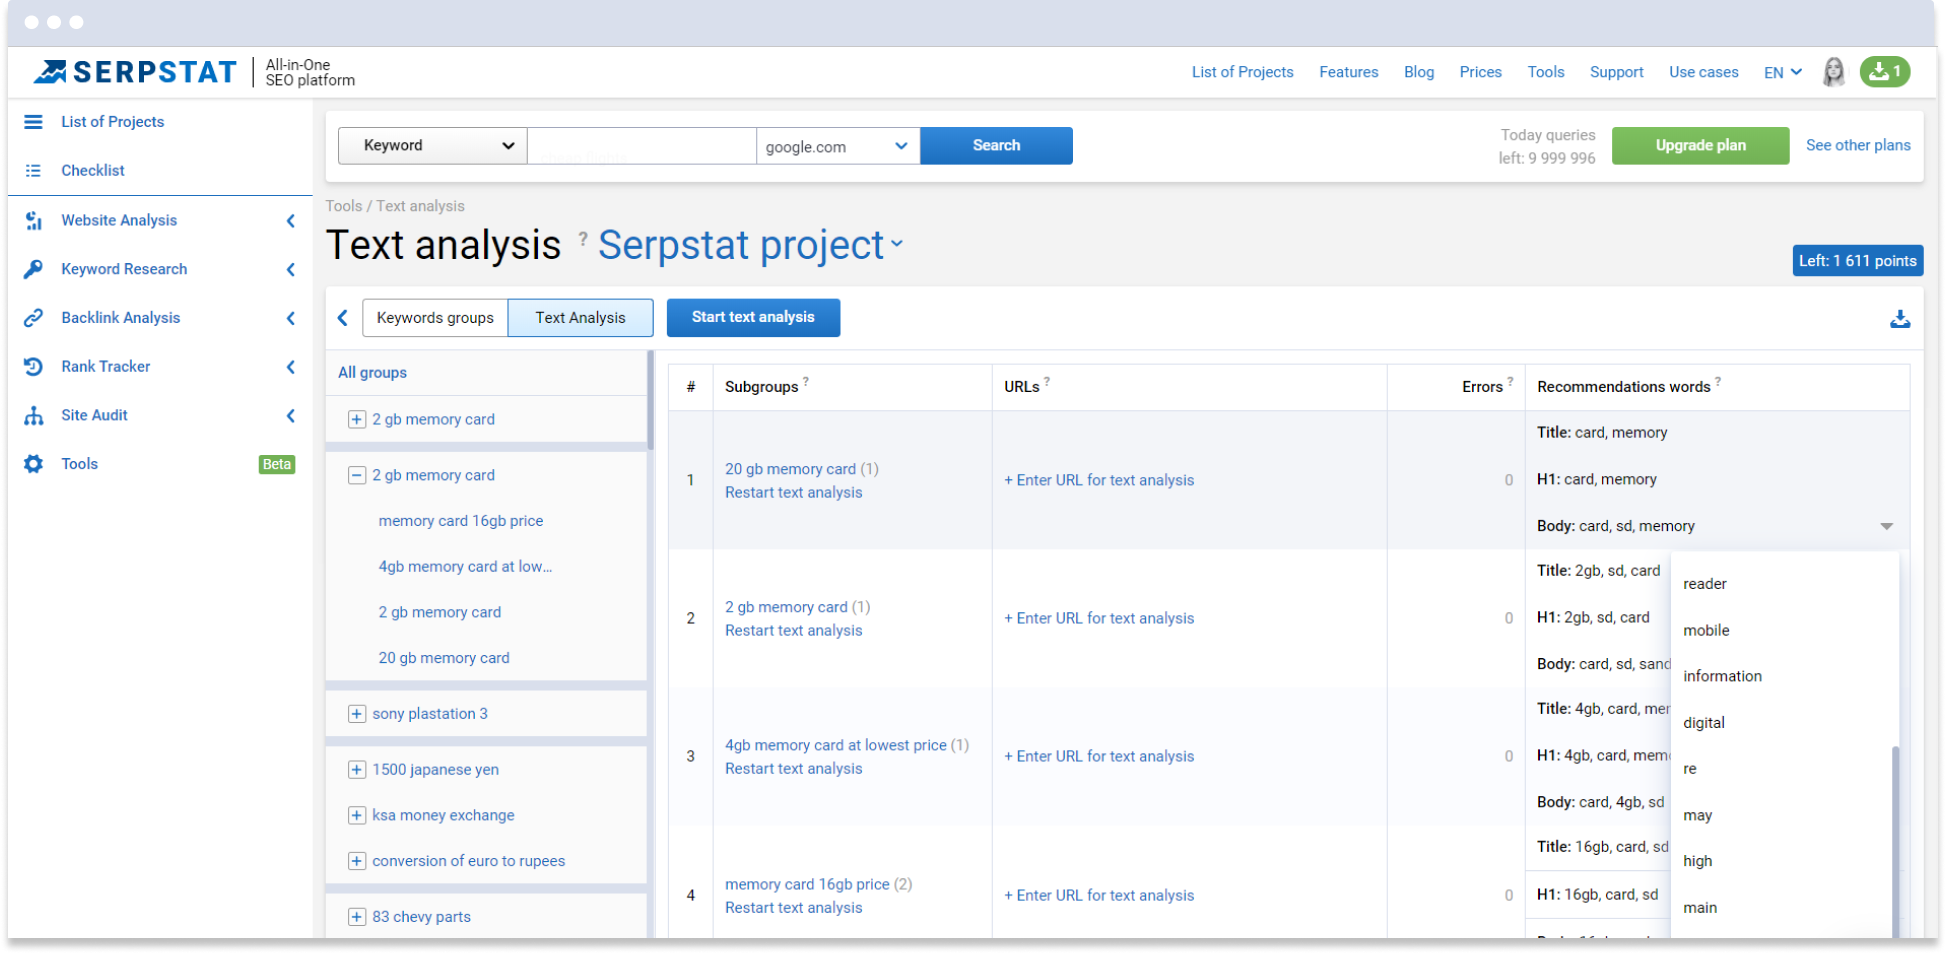Expand the 1500 japanese yen group
The width and height of the screenshot is (1946, 954).
coord(356,770)
